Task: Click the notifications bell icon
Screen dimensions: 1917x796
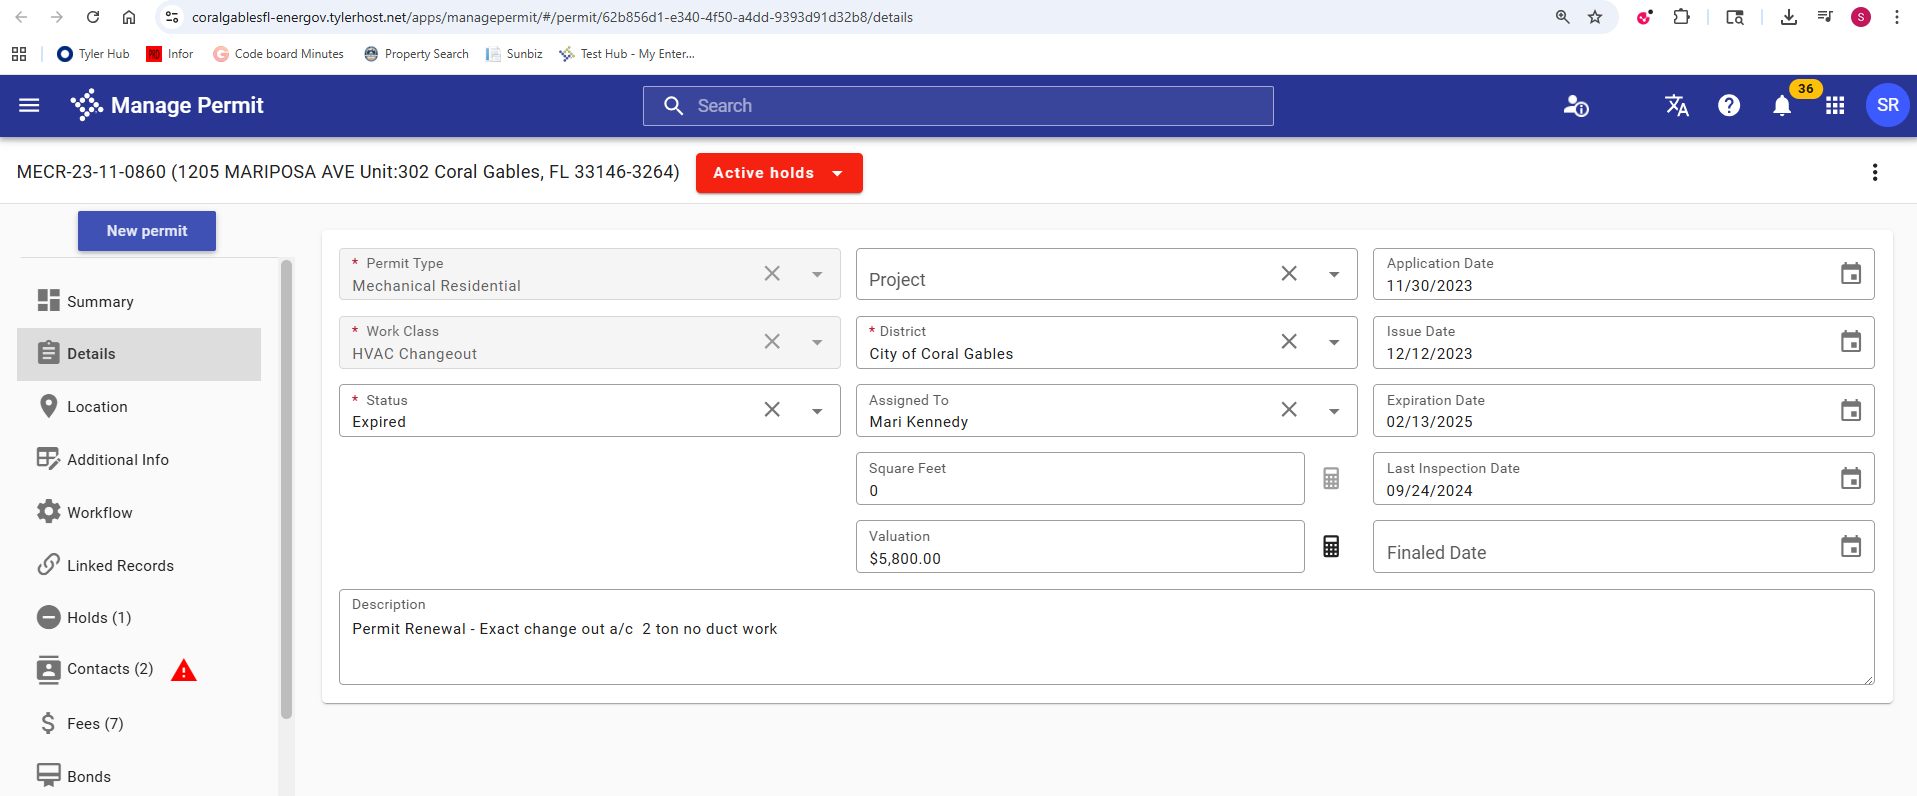Action: (1781, 106)
